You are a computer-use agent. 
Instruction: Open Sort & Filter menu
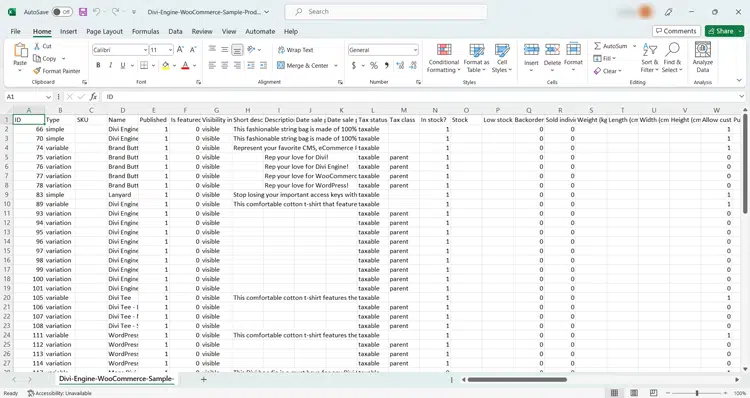pos(650,58)
